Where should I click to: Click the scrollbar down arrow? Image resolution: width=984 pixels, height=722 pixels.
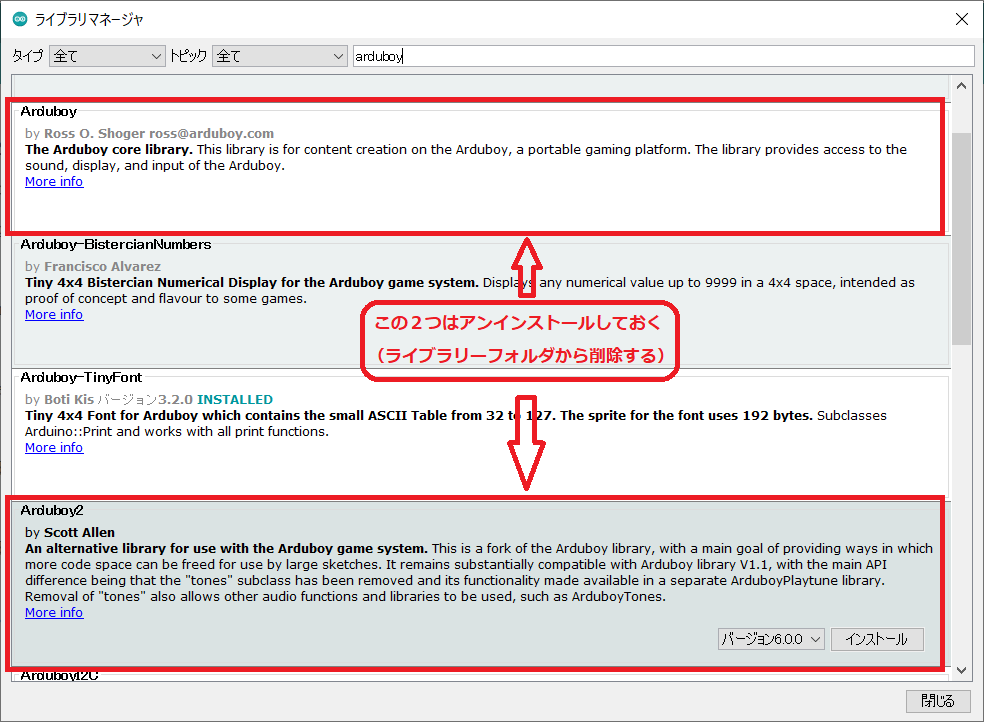961,669
